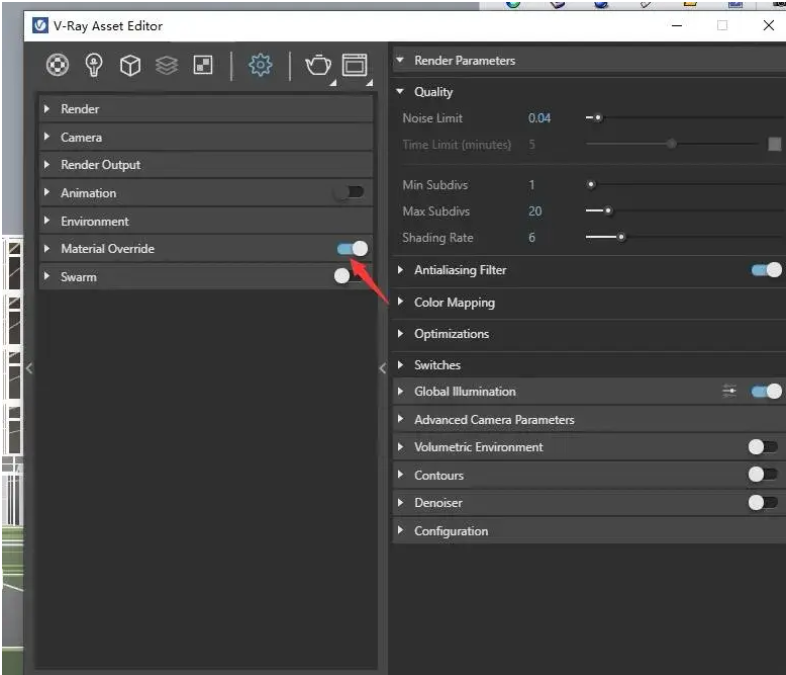This screenshot has width=786, height=675.
Task: Enable the Contours switch
Action: click(x=763, y=474)
